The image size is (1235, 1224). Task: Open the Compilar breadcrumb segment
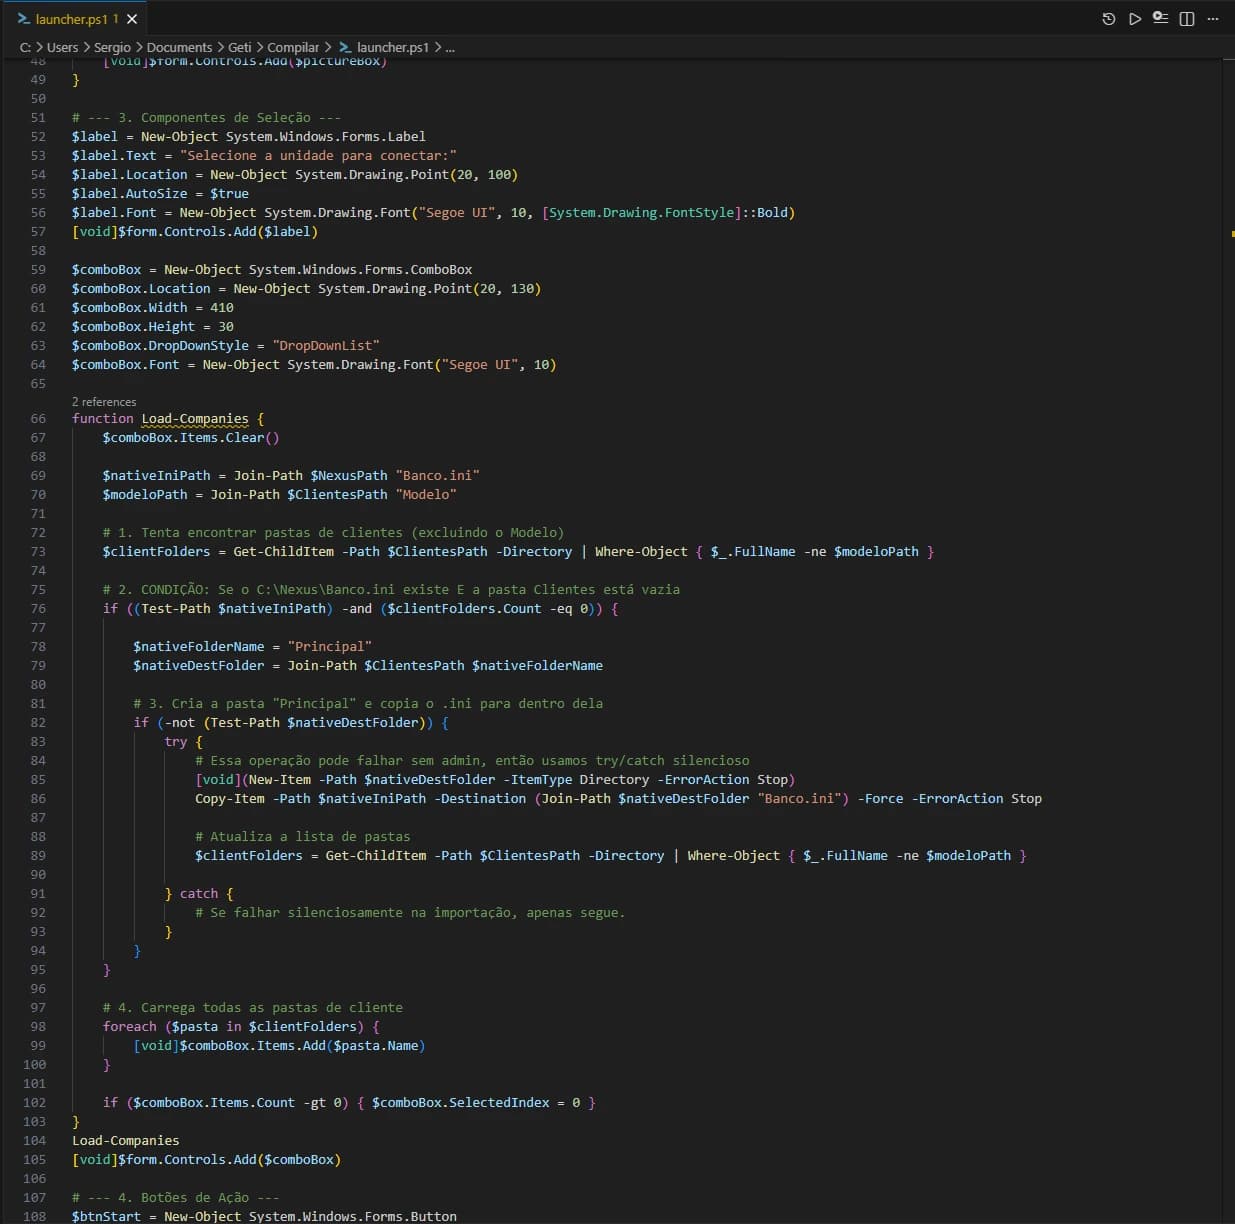pyautogui.click(x=293, y=47)
